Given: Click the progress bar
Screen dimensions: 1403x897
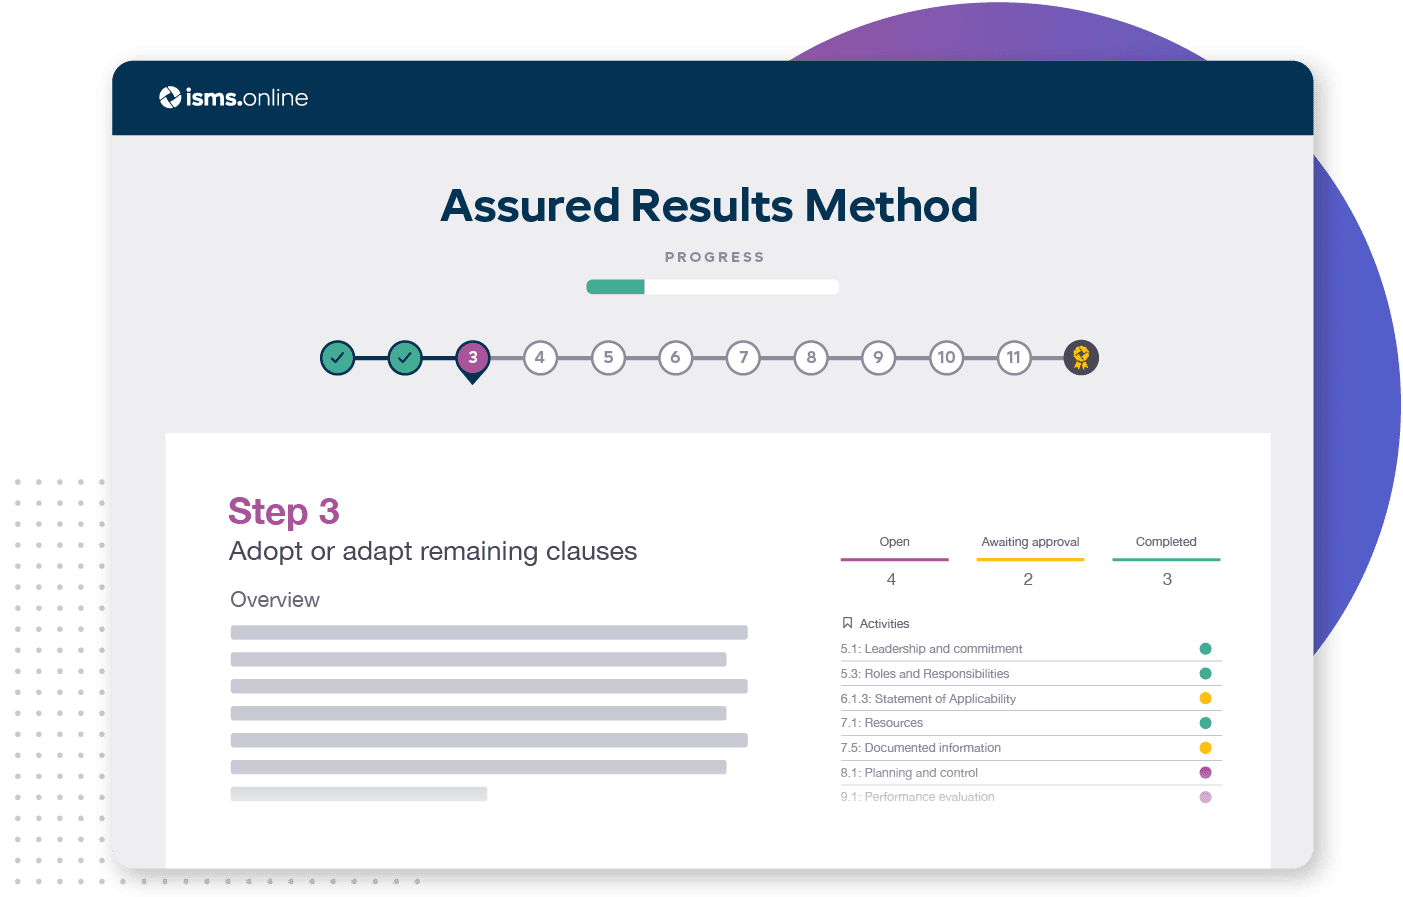Looking at the screenshot, I should [712, 287].
